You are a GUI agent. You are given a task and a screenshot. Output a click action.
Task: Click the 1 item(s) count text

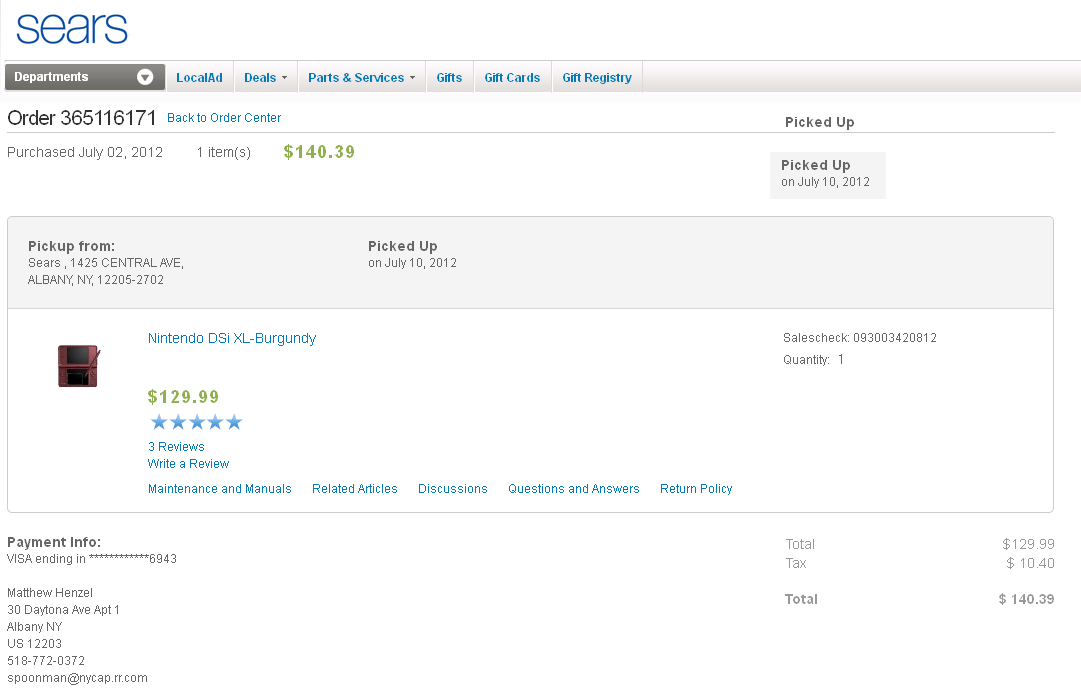[x=224, y=152]
